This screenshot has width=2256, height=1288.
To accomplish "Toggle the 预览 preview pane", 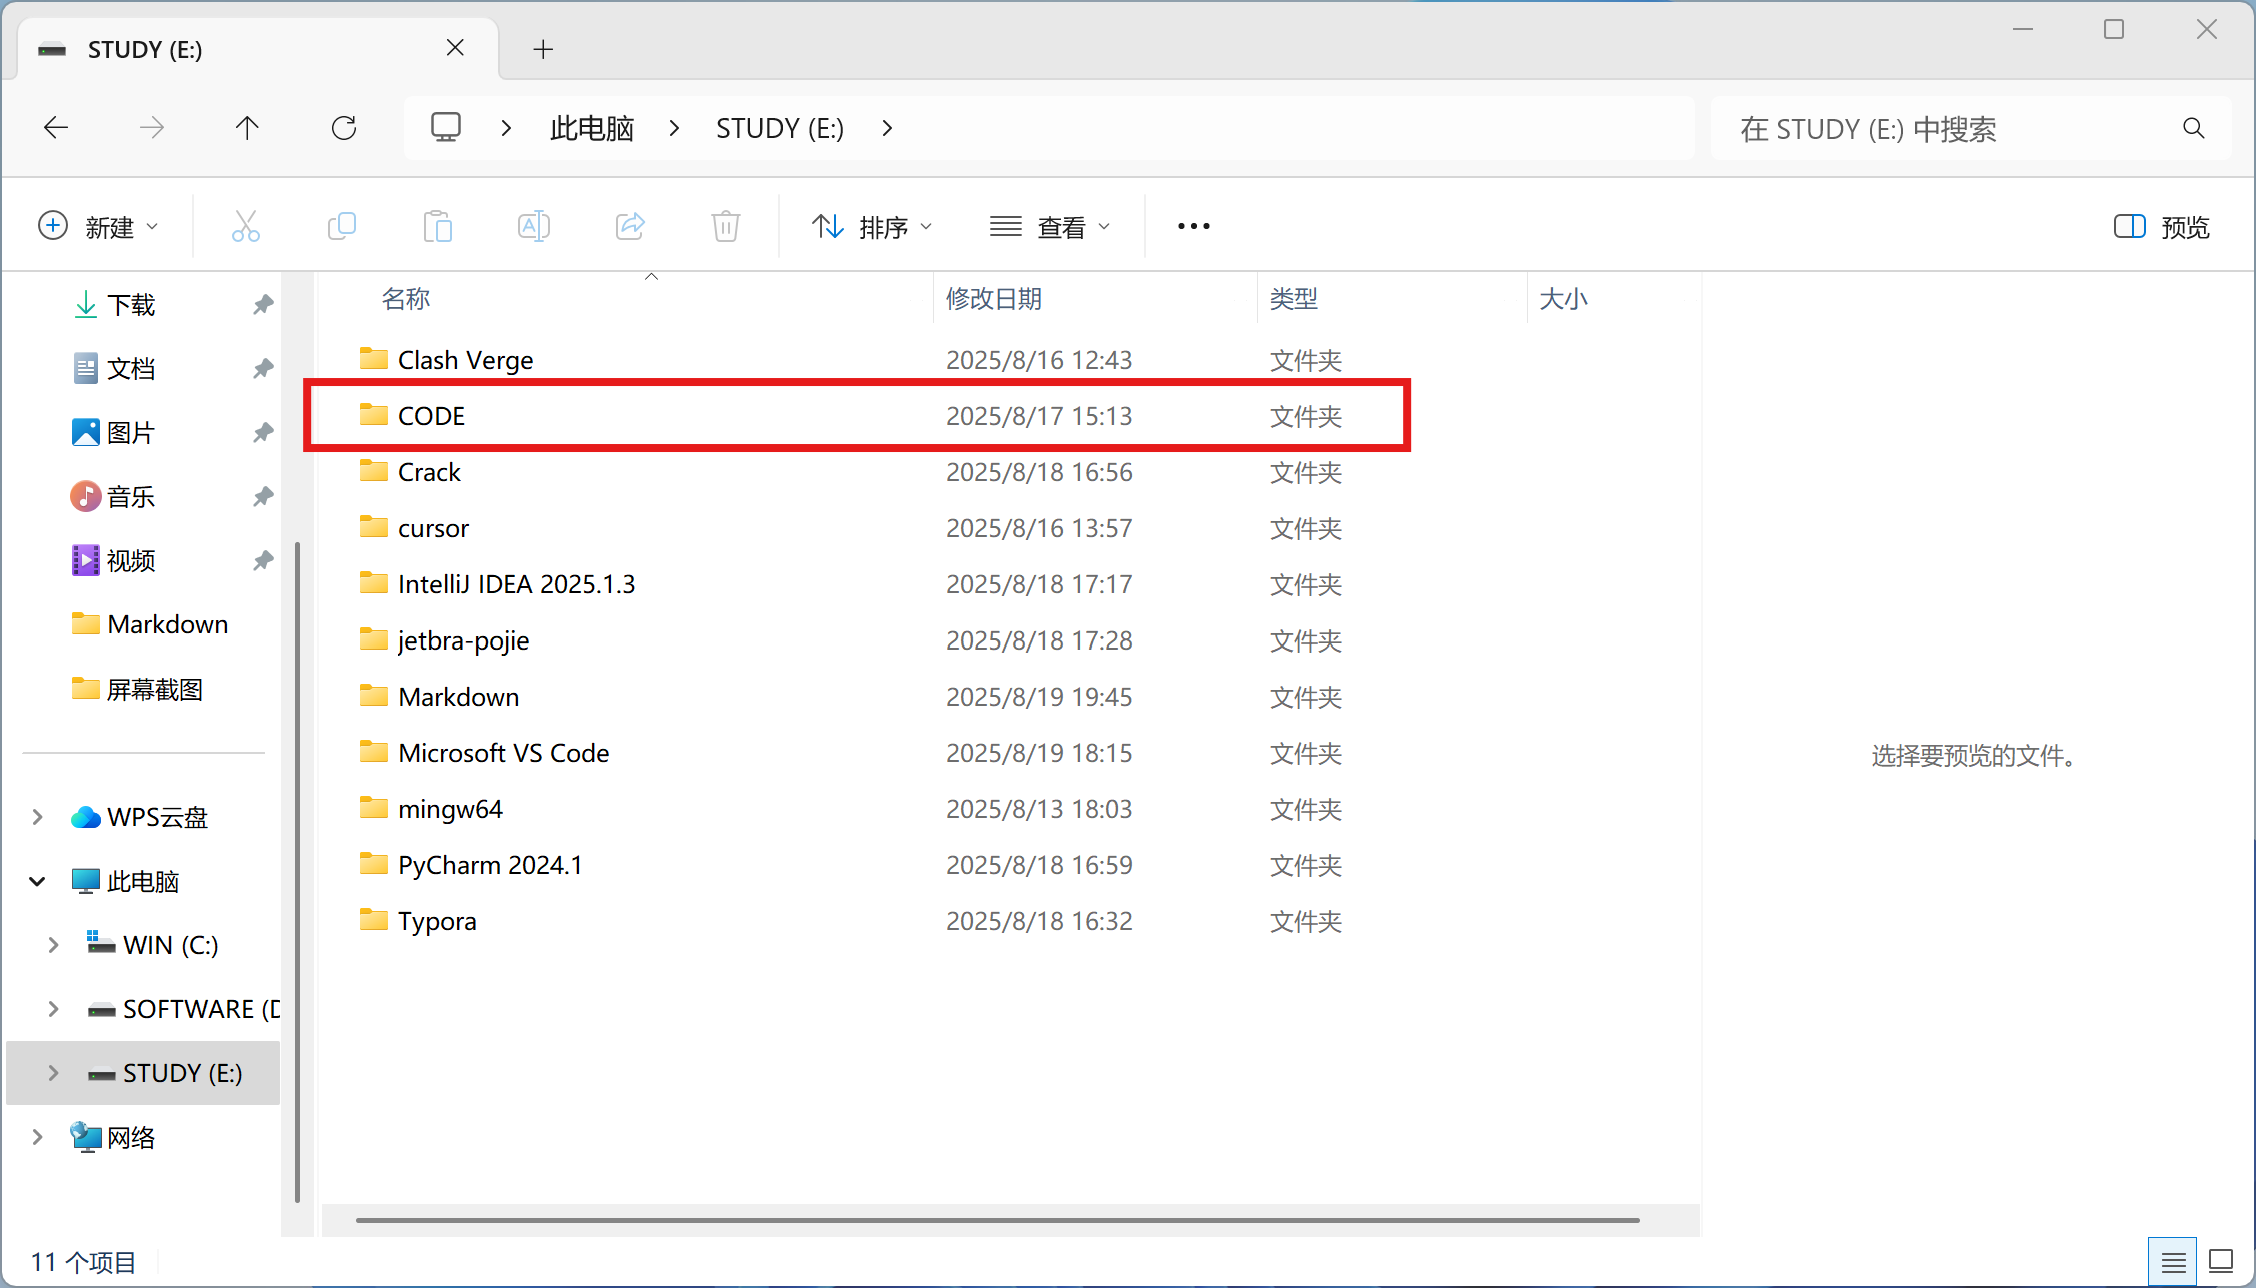I will pos(2161,227).
